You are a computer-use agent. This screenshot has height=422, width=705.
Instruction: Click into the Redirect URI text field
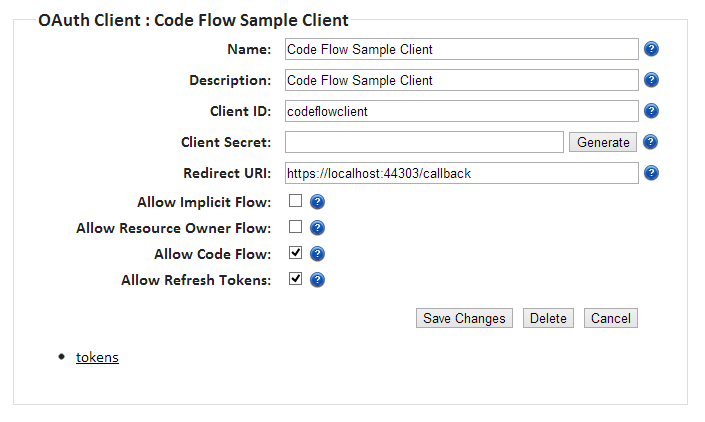(461, 173)
